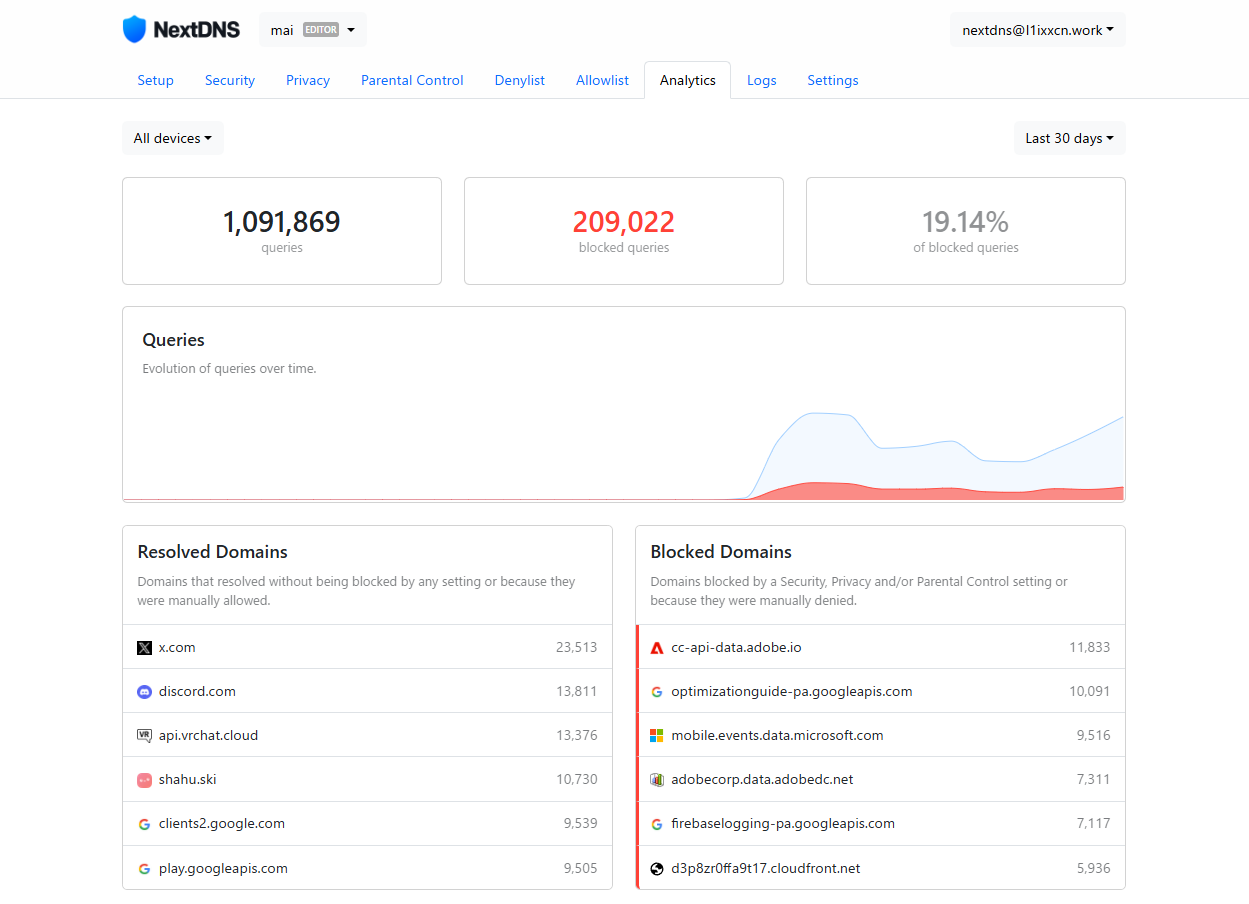Click the globe icon beside d3p8zr0ffa9t17.cloudfront.net
This screenshot has width=1249, height=904.
[x=657, y=869]
